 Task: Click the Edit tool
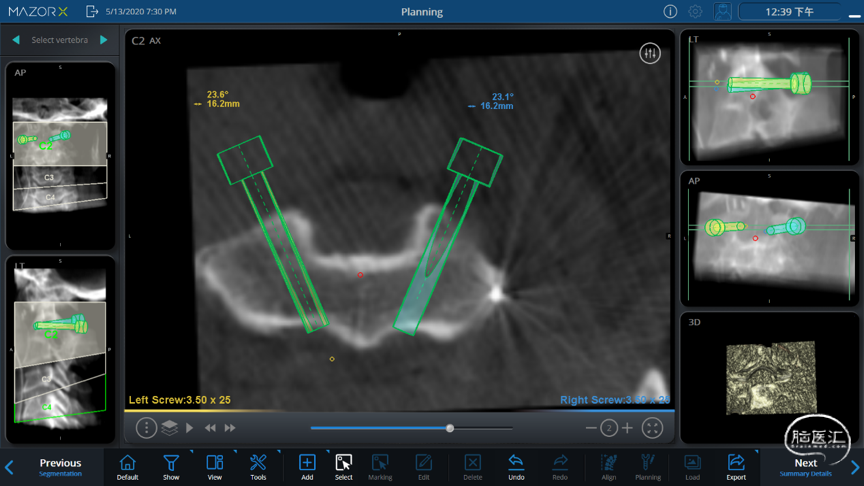tap(424, 467)
